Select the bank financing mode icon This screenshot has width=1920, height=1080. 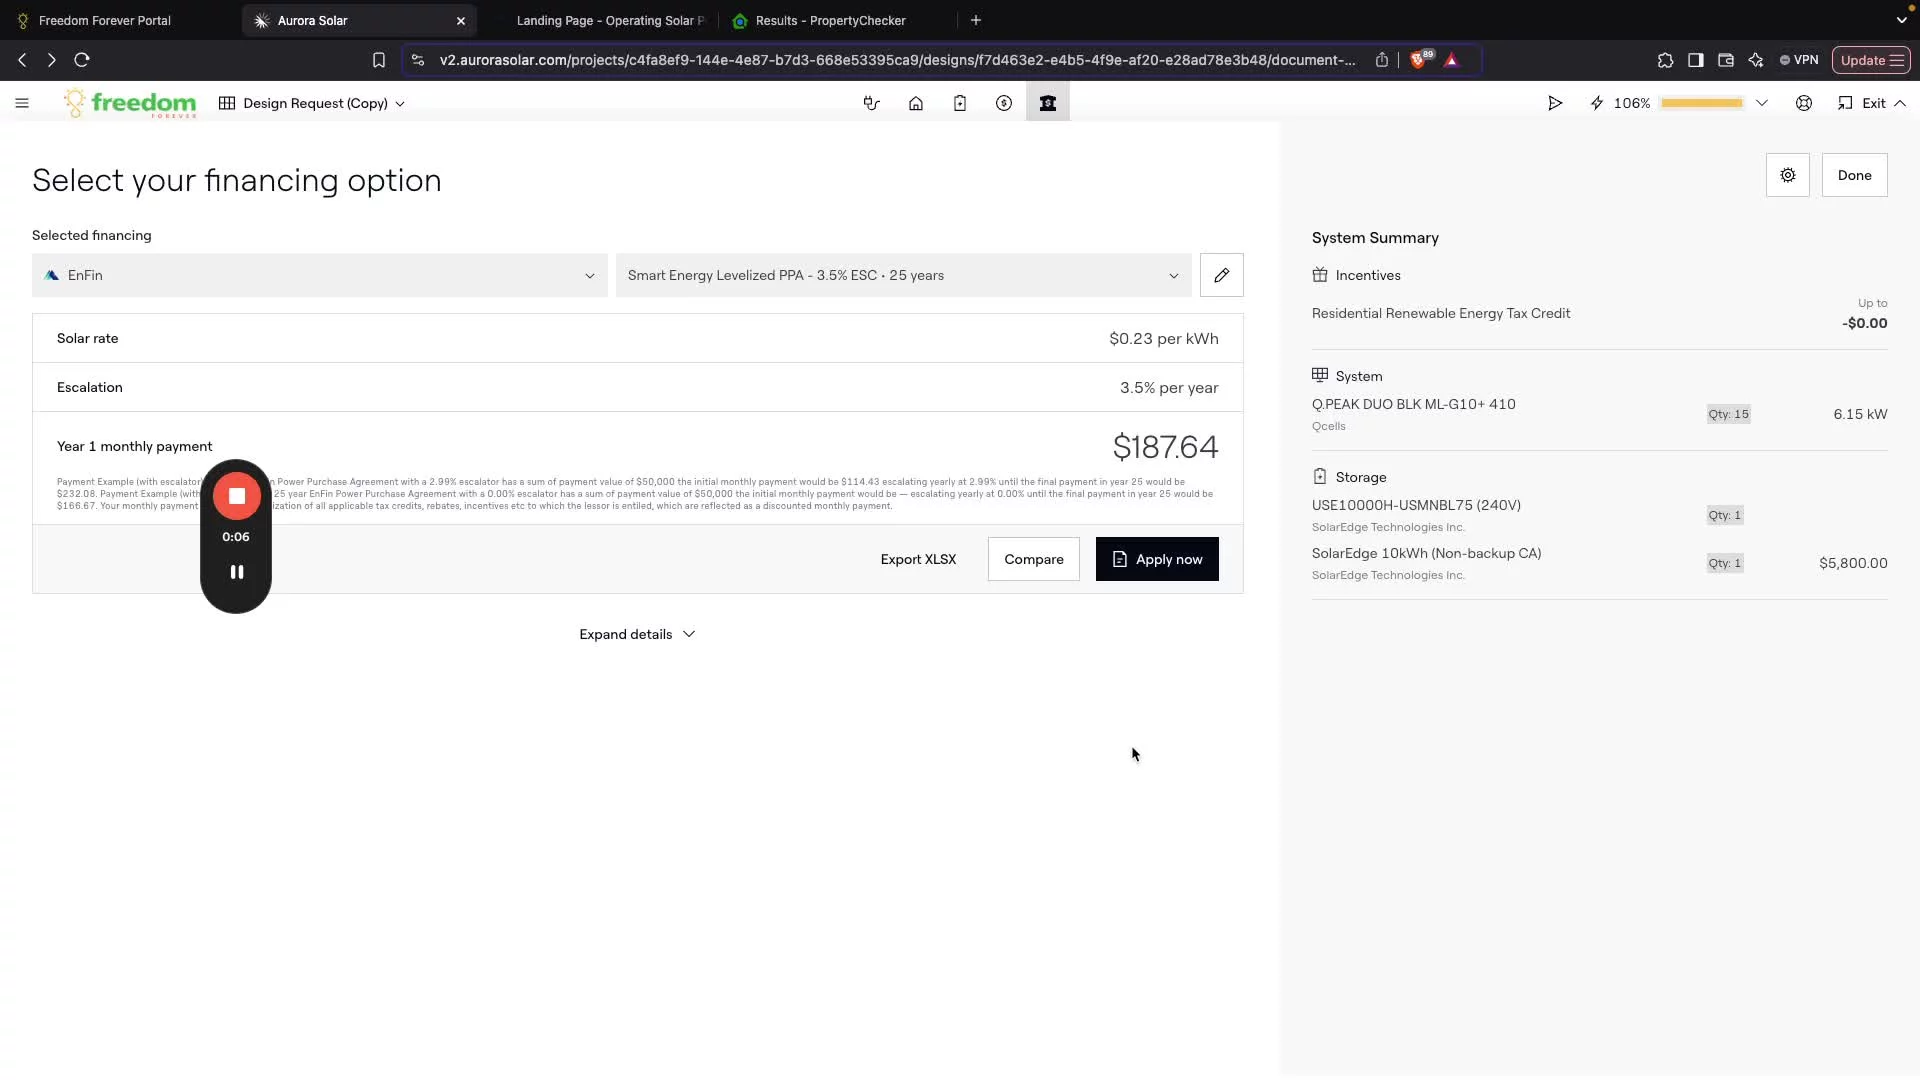(1048, 102)
